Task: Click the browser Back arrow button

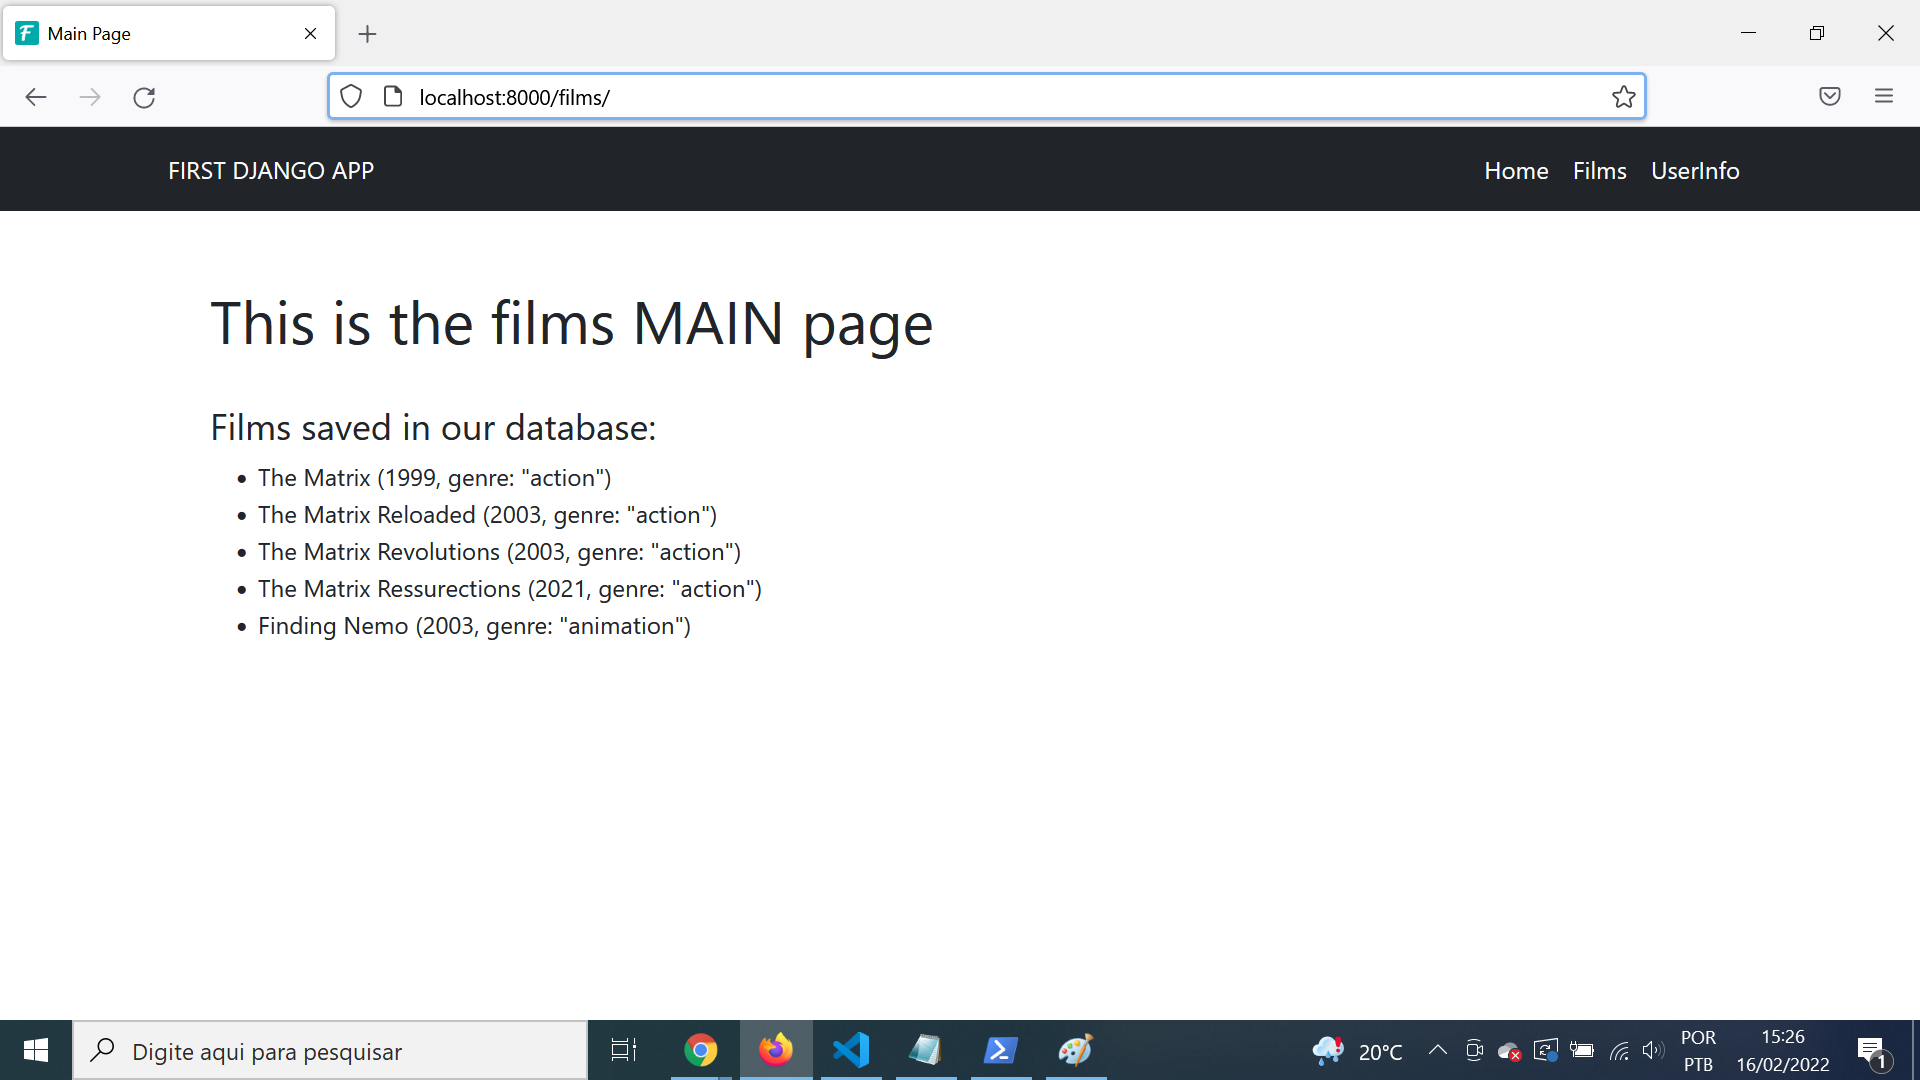Action: 36,97
